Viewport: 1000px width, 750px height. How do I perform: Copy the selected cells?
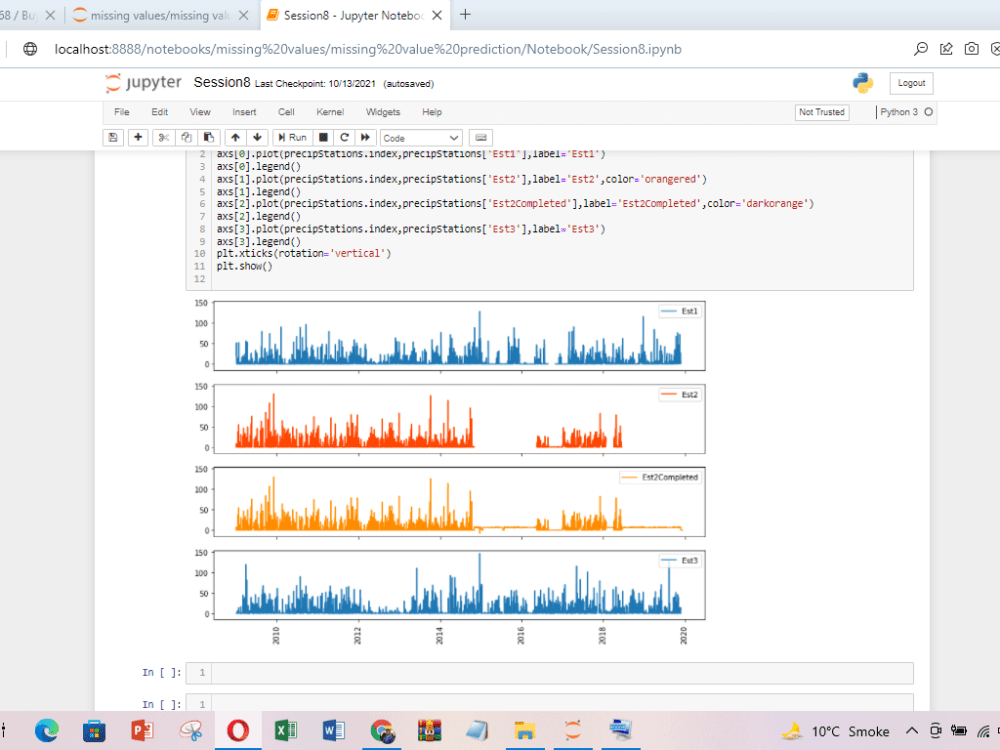[x=186, y=137]
